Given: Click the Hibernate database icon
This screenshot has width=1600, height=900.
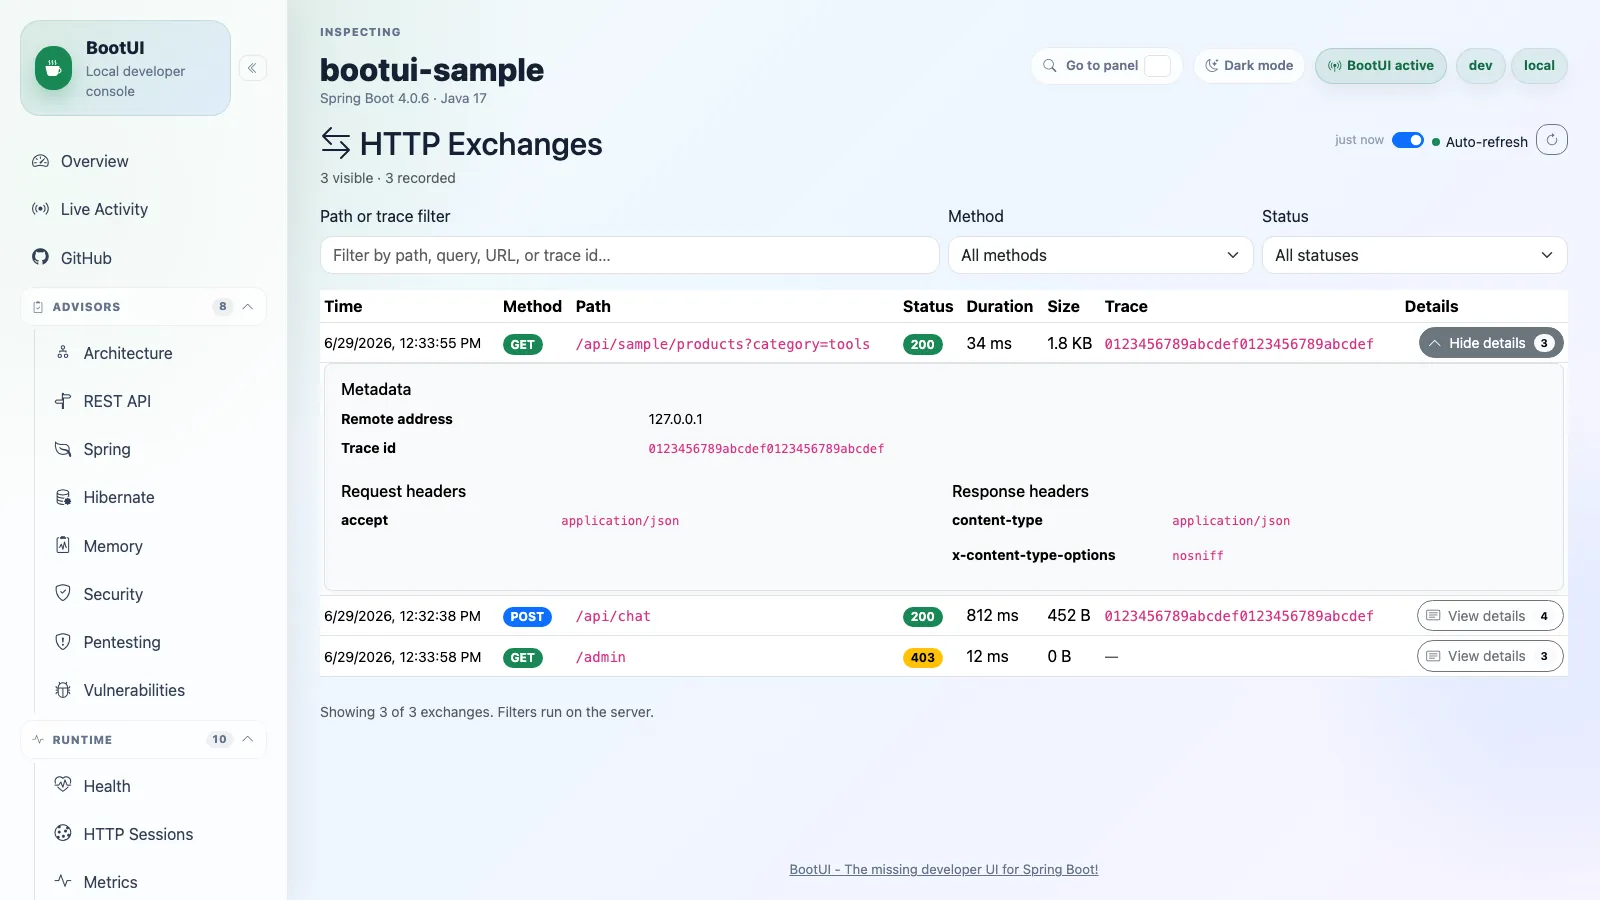Looking at the screenshot, I should point(63,497).
